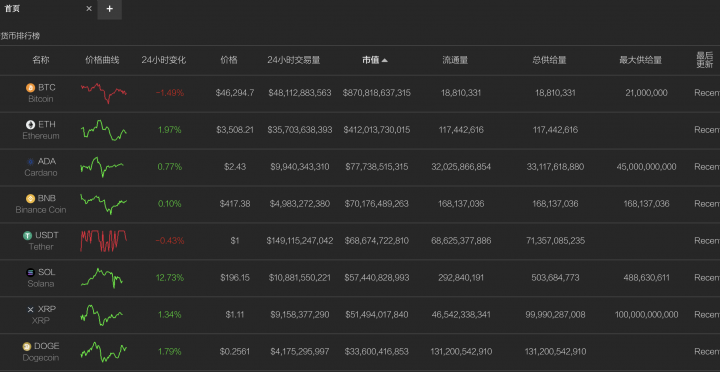Toggle sort arrow on 市值 column
Screen dimensions: 720x372
click(385, 60)
